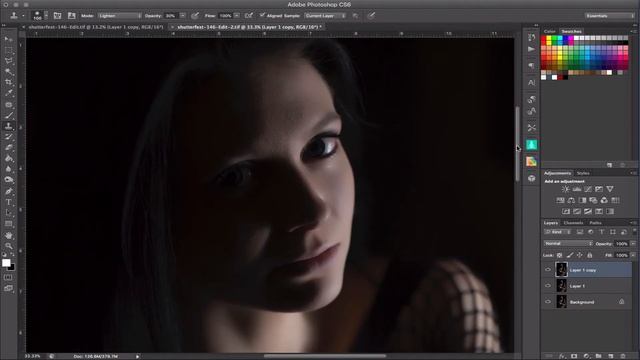Hide the Layer 1 copy layer

(548, 270)
